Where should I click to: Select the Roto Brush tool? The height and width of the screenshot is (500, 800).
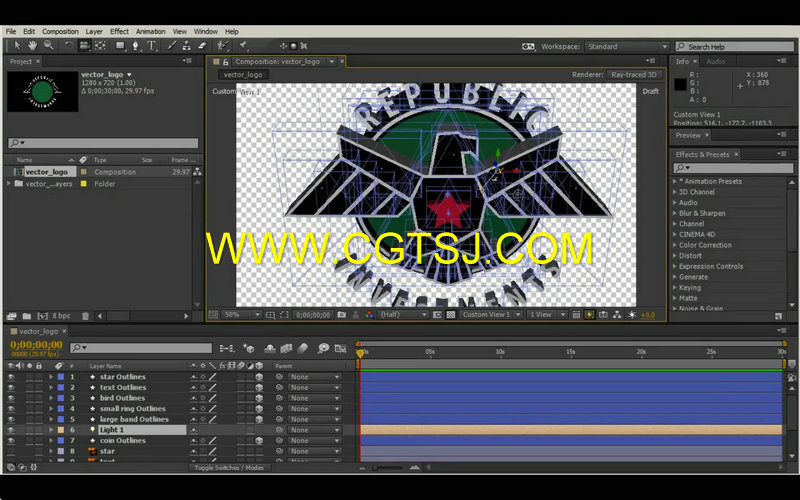222,46
